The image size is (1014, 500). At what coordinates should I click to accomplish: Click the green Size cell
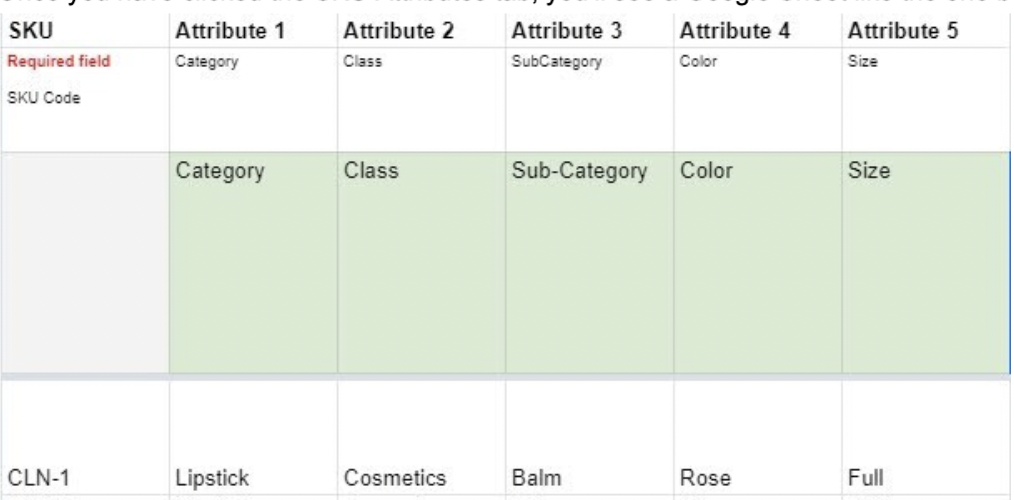pos(864,172)
